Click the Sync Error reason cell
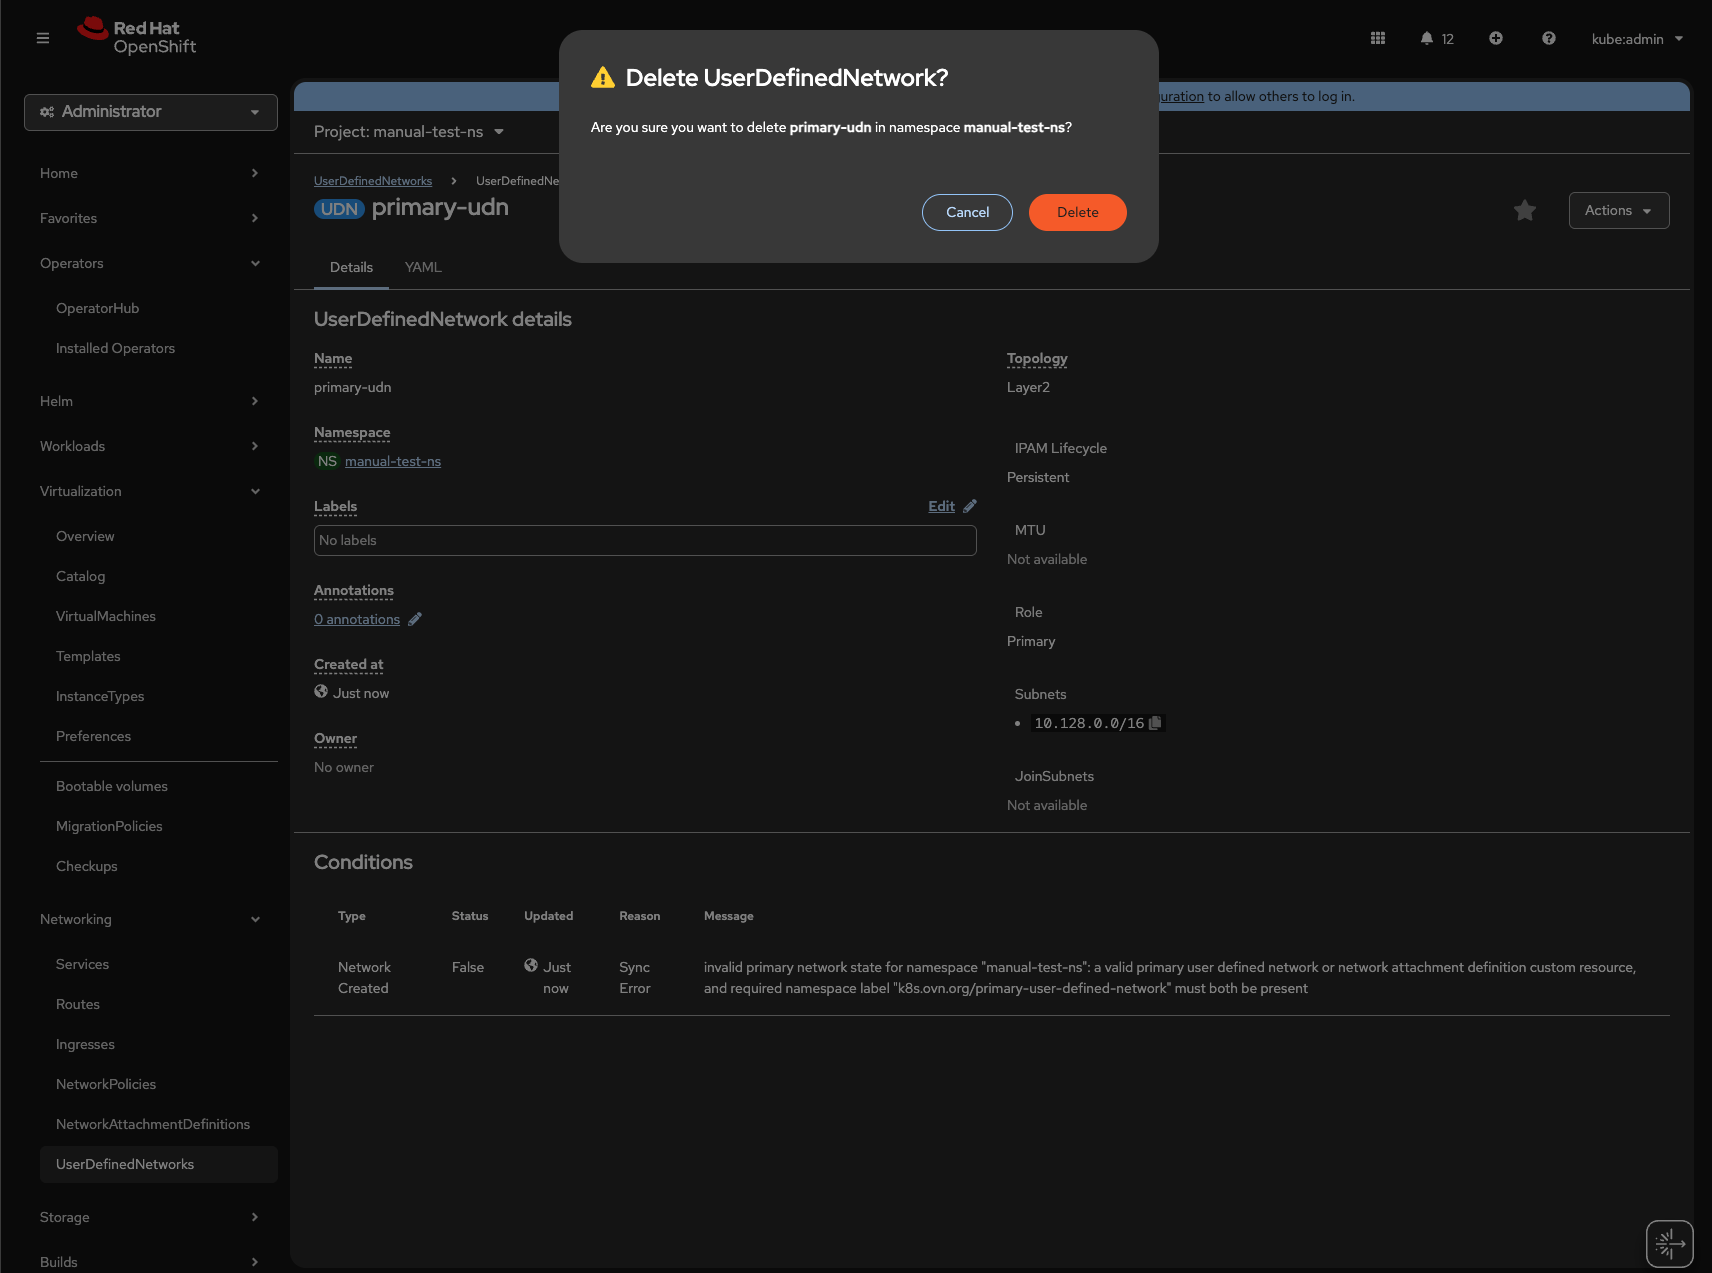The image size is (1712, 1273). [635, 978]
